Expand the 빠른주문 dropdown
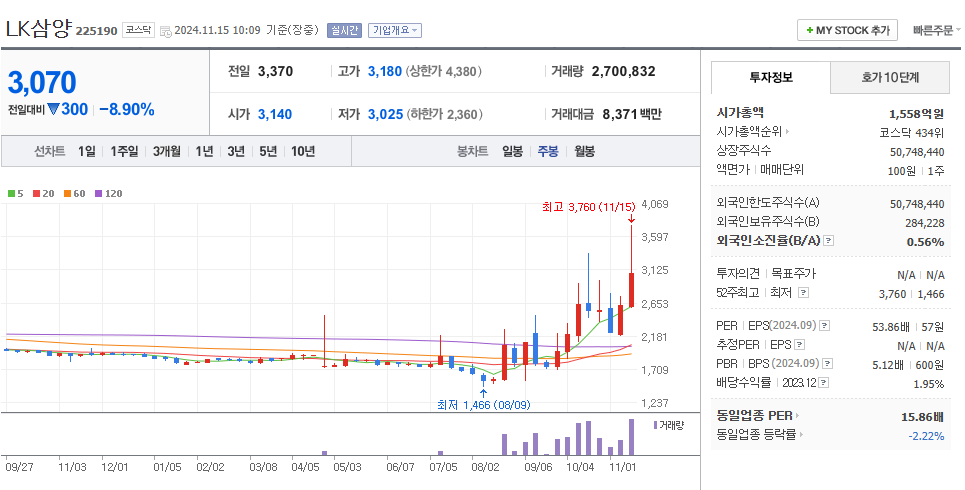 pyautogui.click(x=937, y=30)
